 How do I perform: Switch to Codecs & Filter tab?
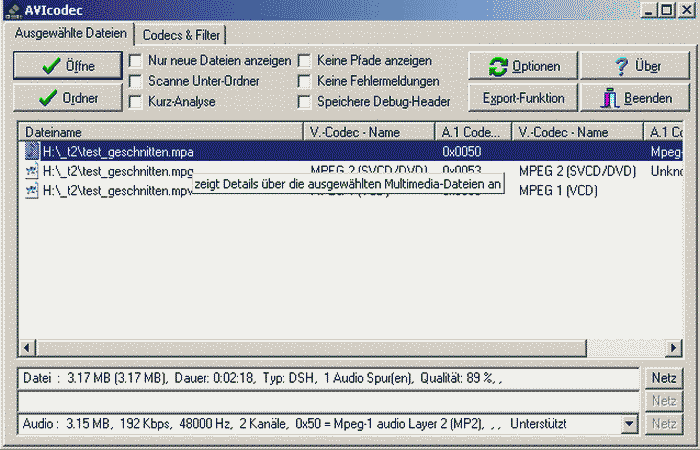tap(182, 35)
